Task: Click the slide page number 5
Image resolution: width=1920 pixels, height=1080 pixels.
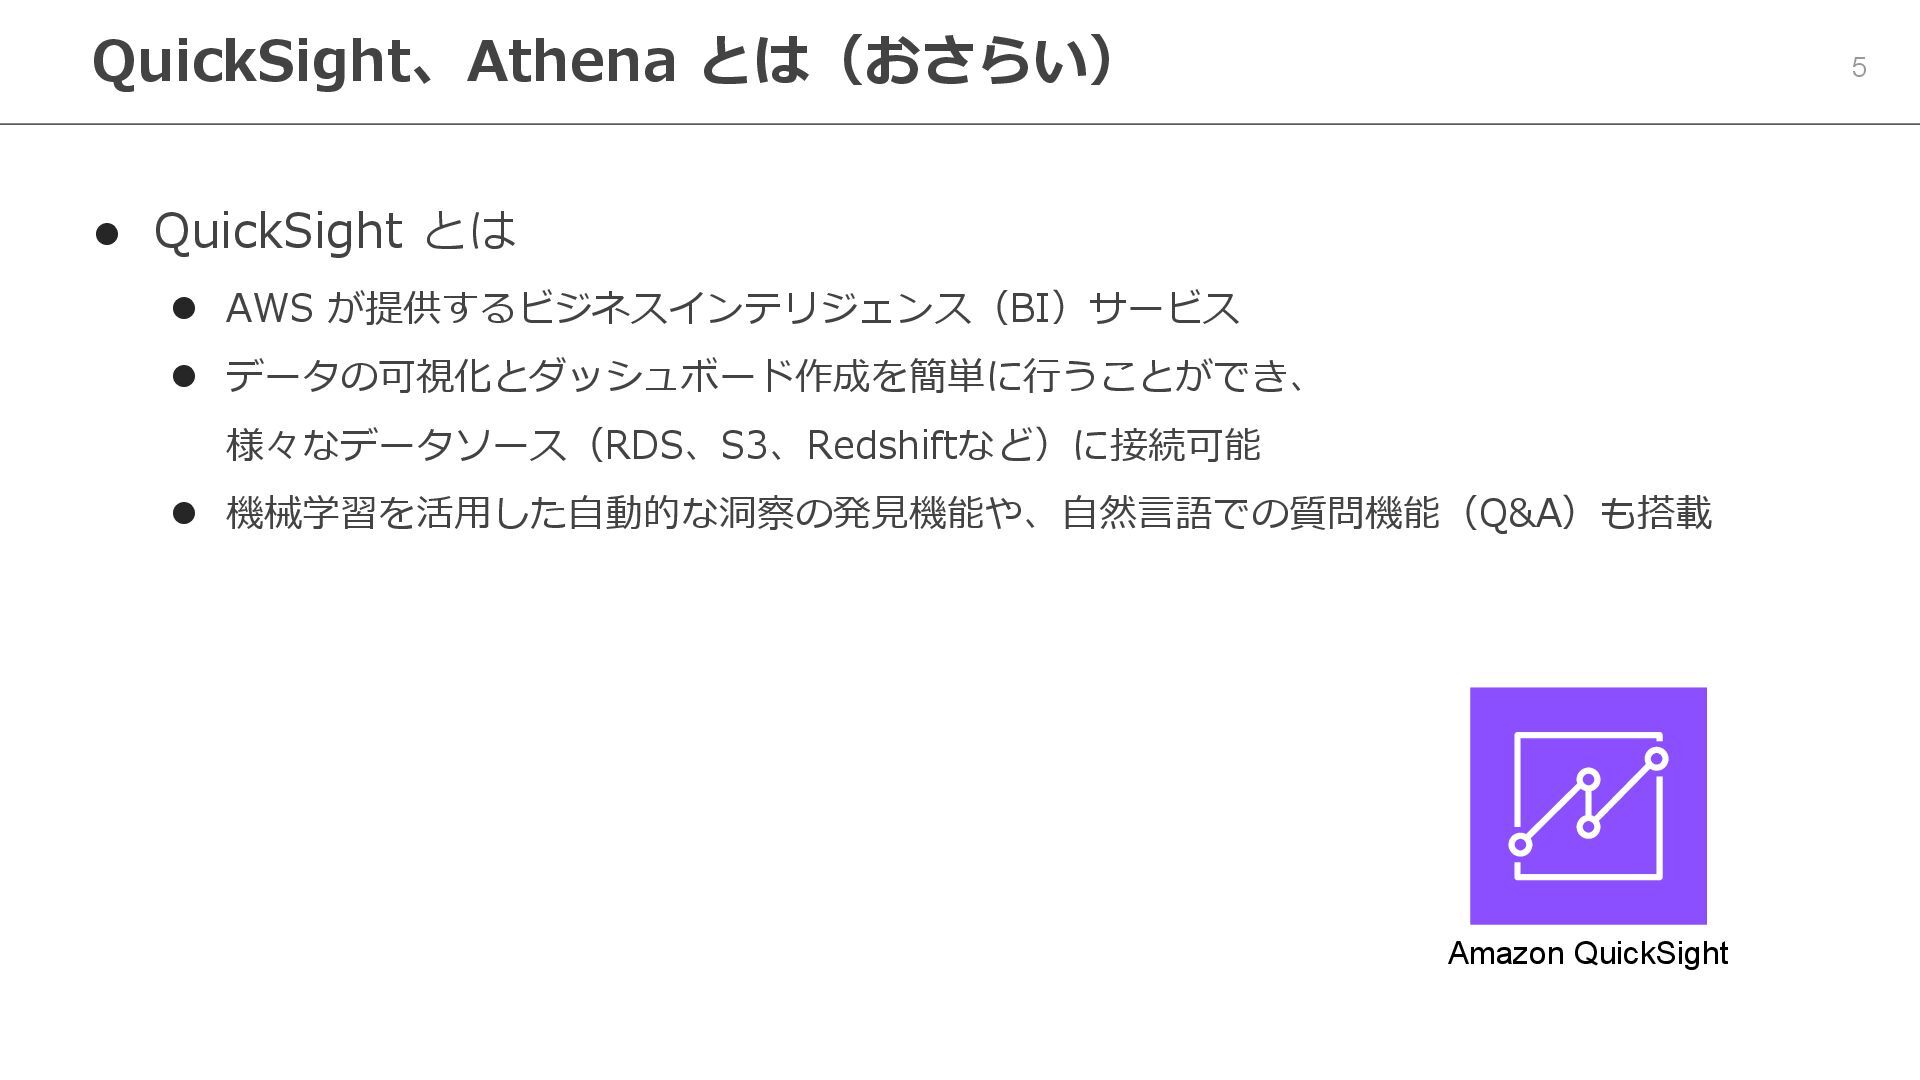Action: 1859,67
